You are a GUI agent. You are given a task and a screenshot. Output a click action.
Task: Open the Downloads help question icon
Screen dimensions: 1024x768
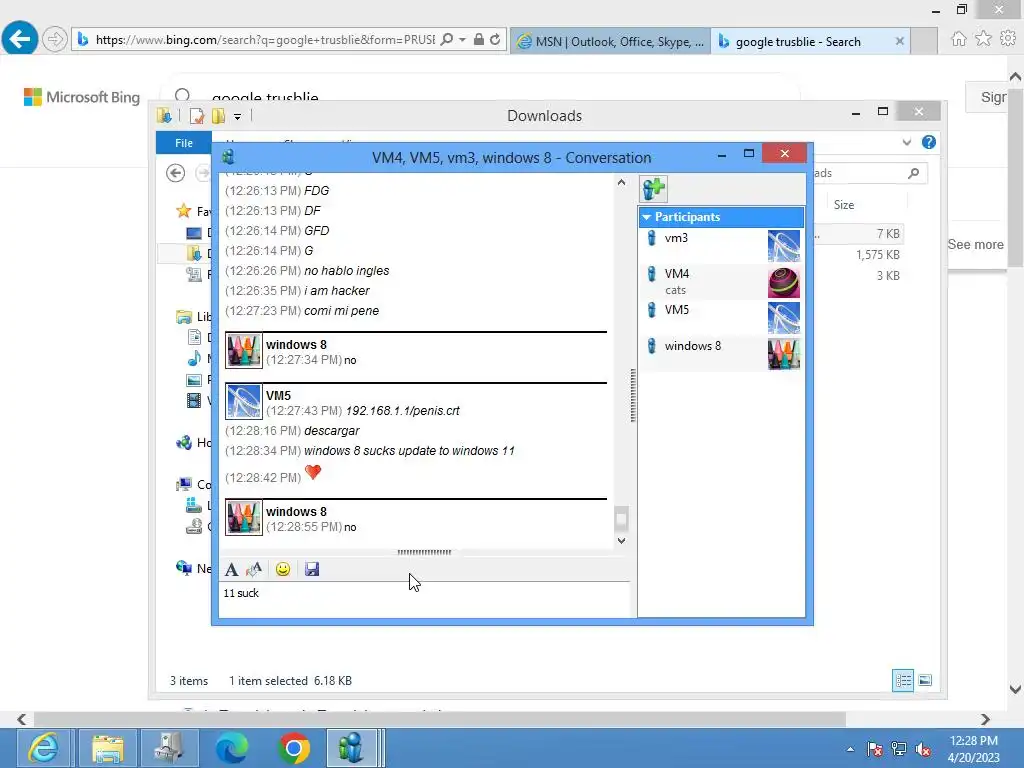[x=929, y=142]
